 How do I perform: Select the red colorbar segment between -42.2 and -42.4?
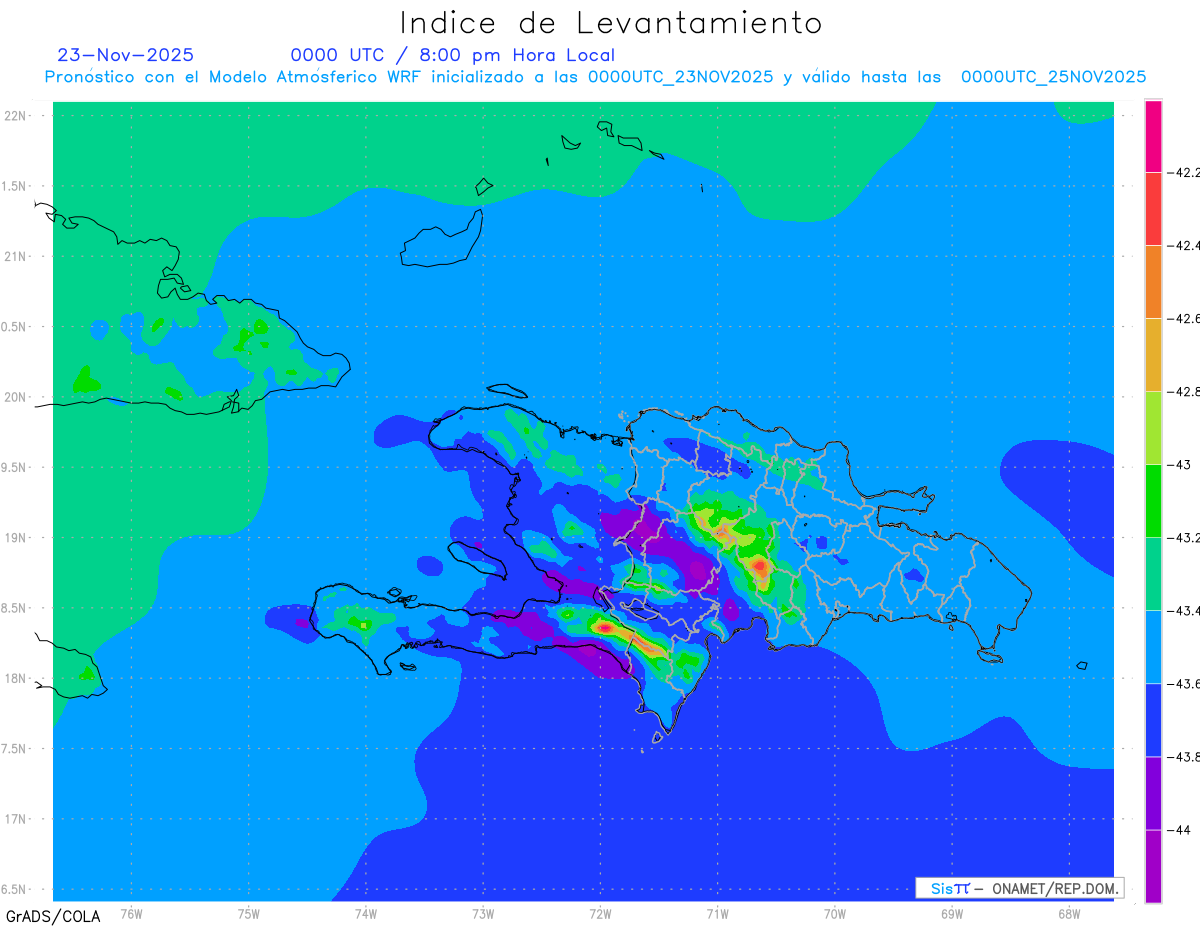(1153, 208)
